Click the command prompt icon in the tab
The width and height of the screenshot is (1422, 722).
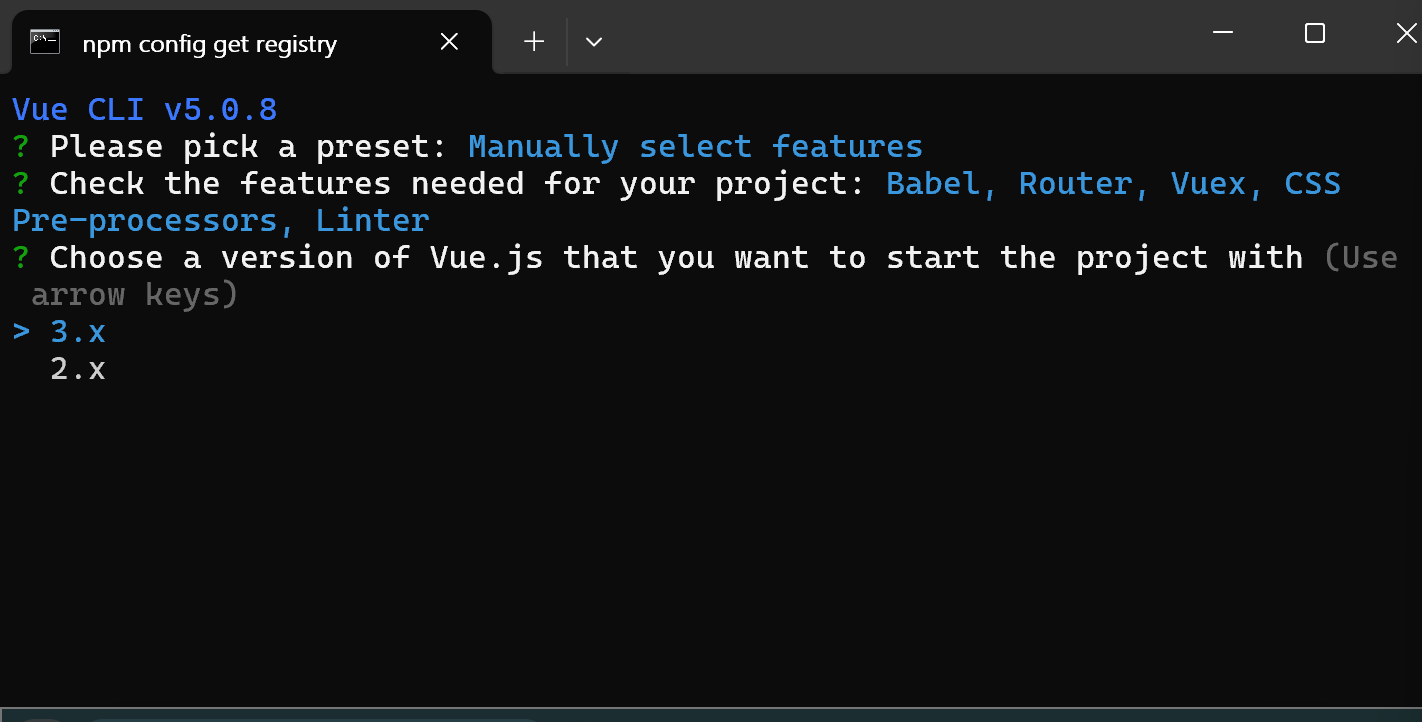45,42
